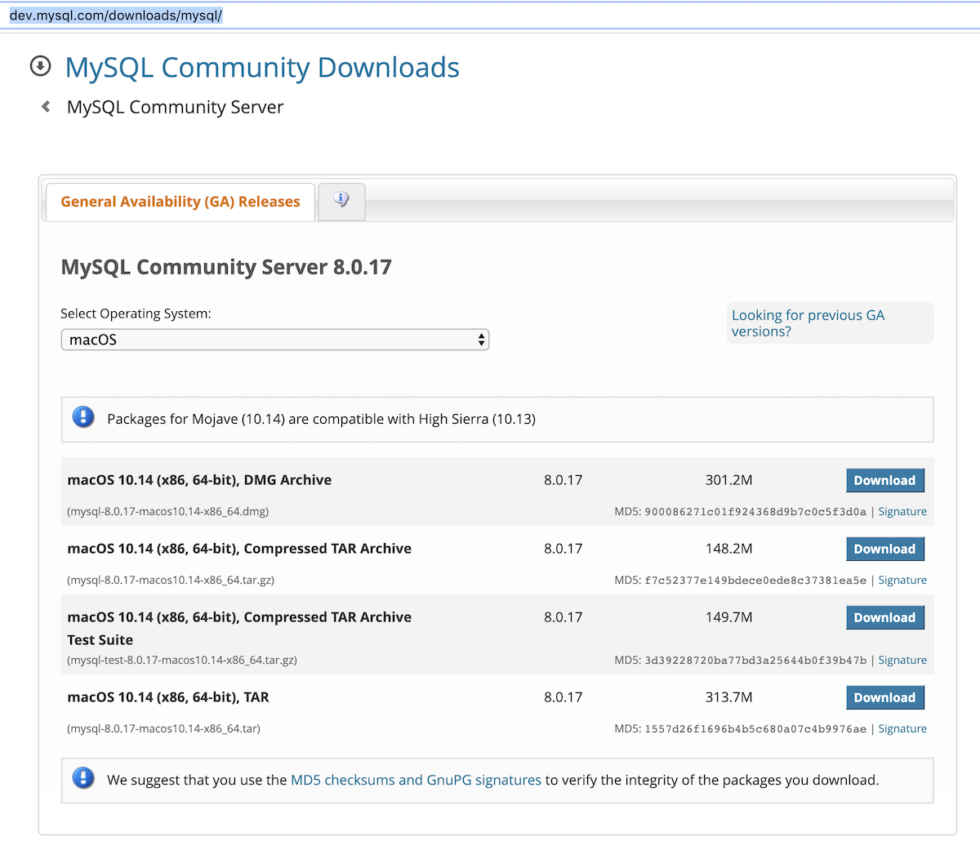The image size is (980, 863).
Task: Click the circled download arrow icon beside the page title
Action: coord(40,66)
